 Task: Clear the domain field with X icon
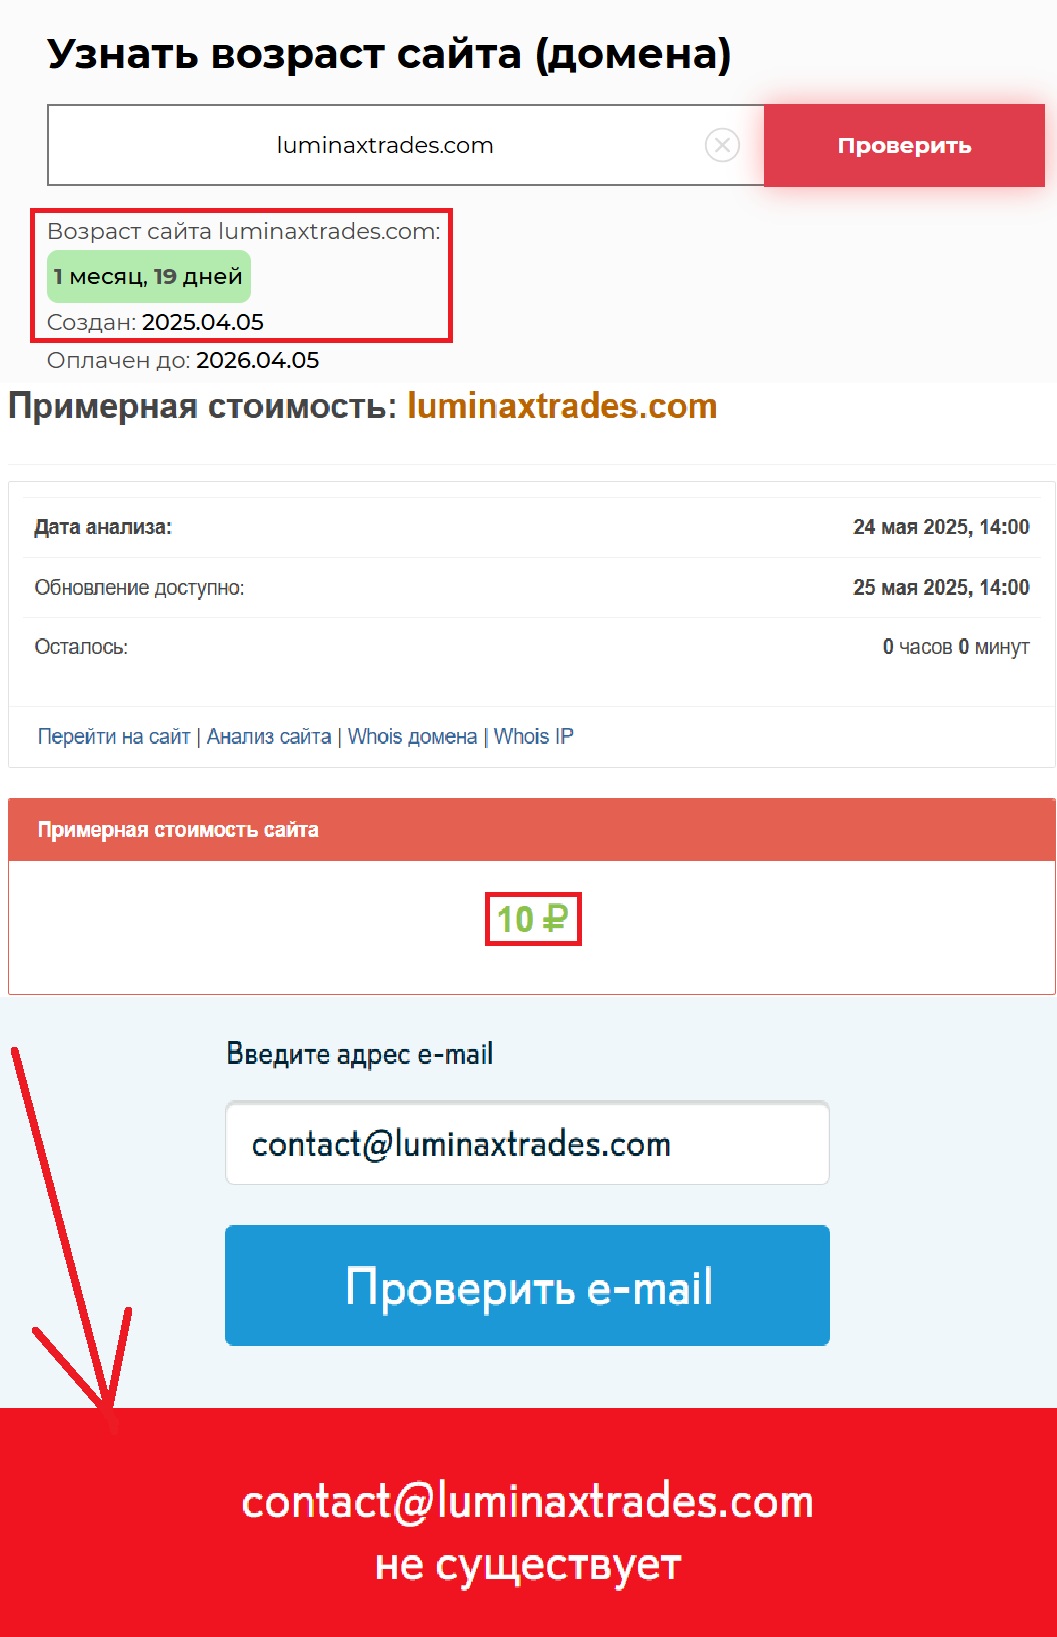(x=722, y=145)
